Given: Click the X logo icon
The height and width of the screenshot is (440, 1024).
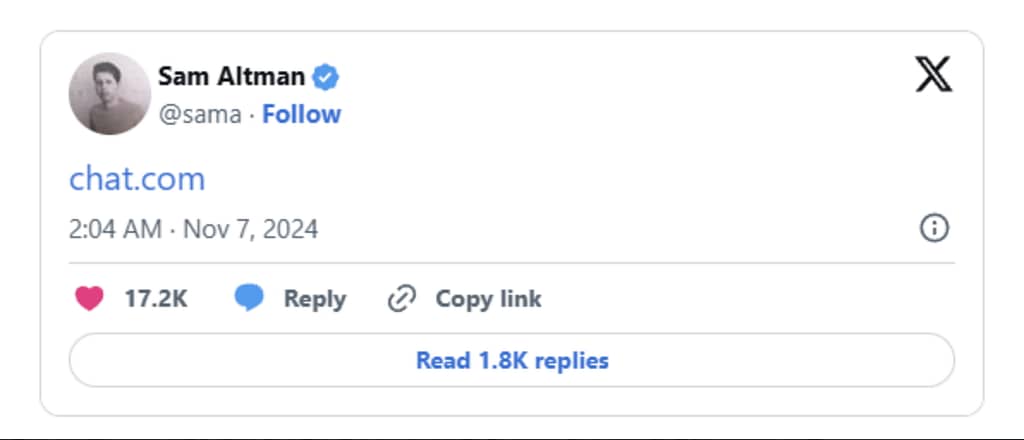Looking at the screenshot, I should pyautogui.click(x=933, y=74).
